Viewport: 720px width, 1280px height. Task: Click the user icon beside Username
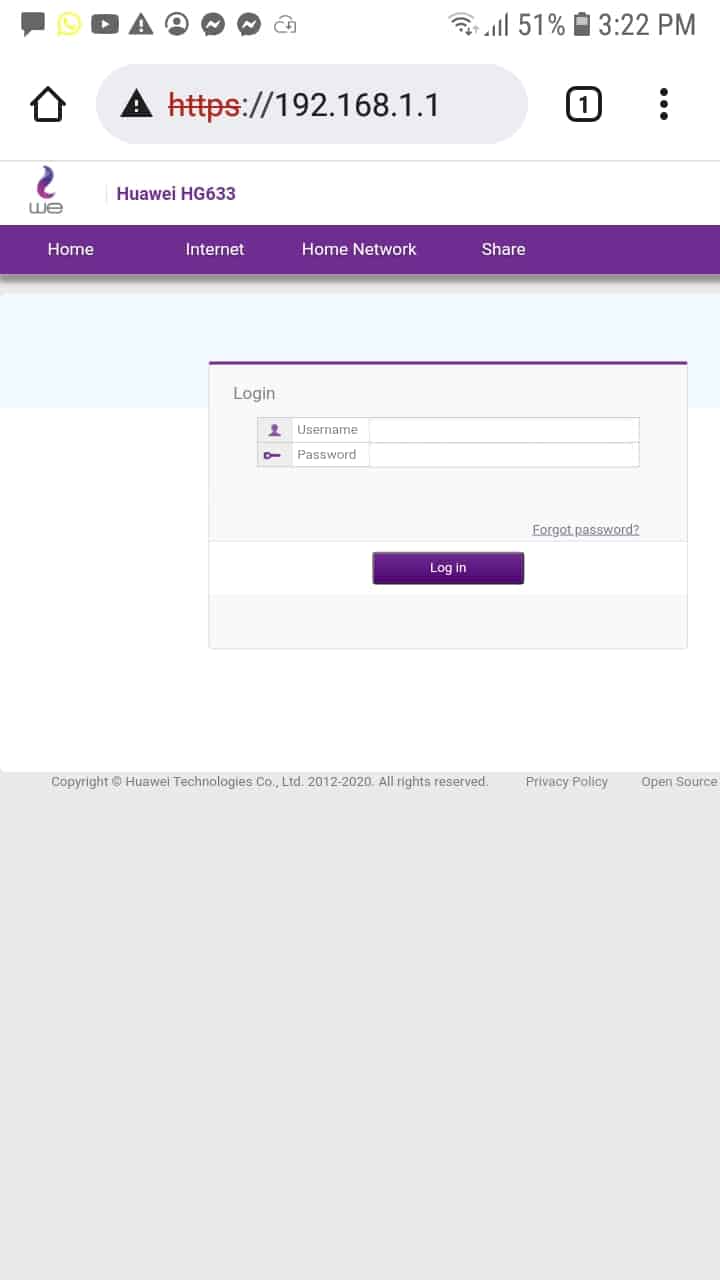point(274,430)
